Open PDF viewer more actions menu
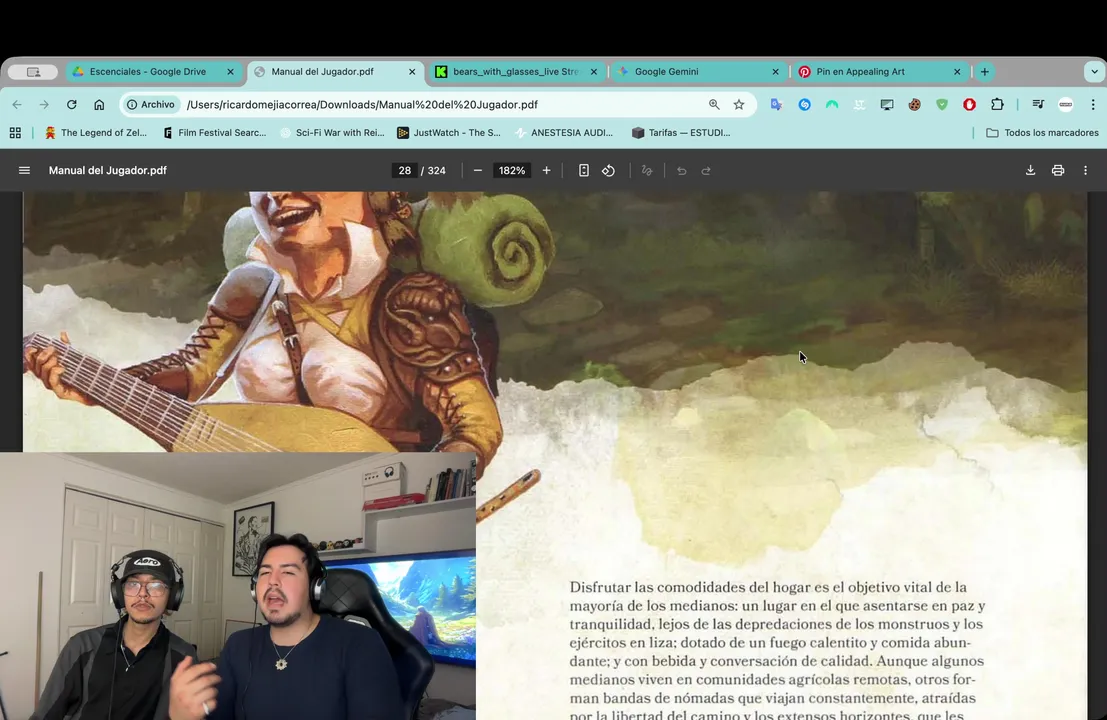This screenshot has height=720, width=1107. tap(1085, 170)
